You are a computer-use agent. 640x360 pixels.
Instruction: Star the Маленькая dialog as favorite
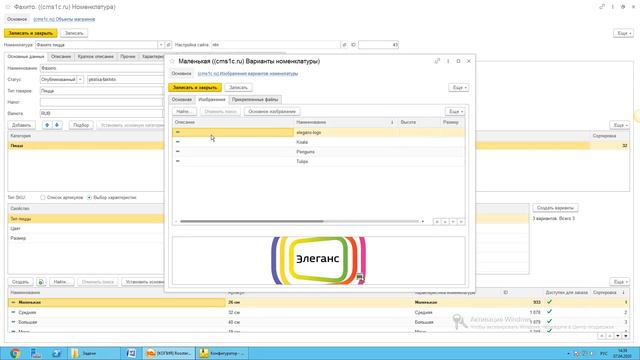click(172, 61)
